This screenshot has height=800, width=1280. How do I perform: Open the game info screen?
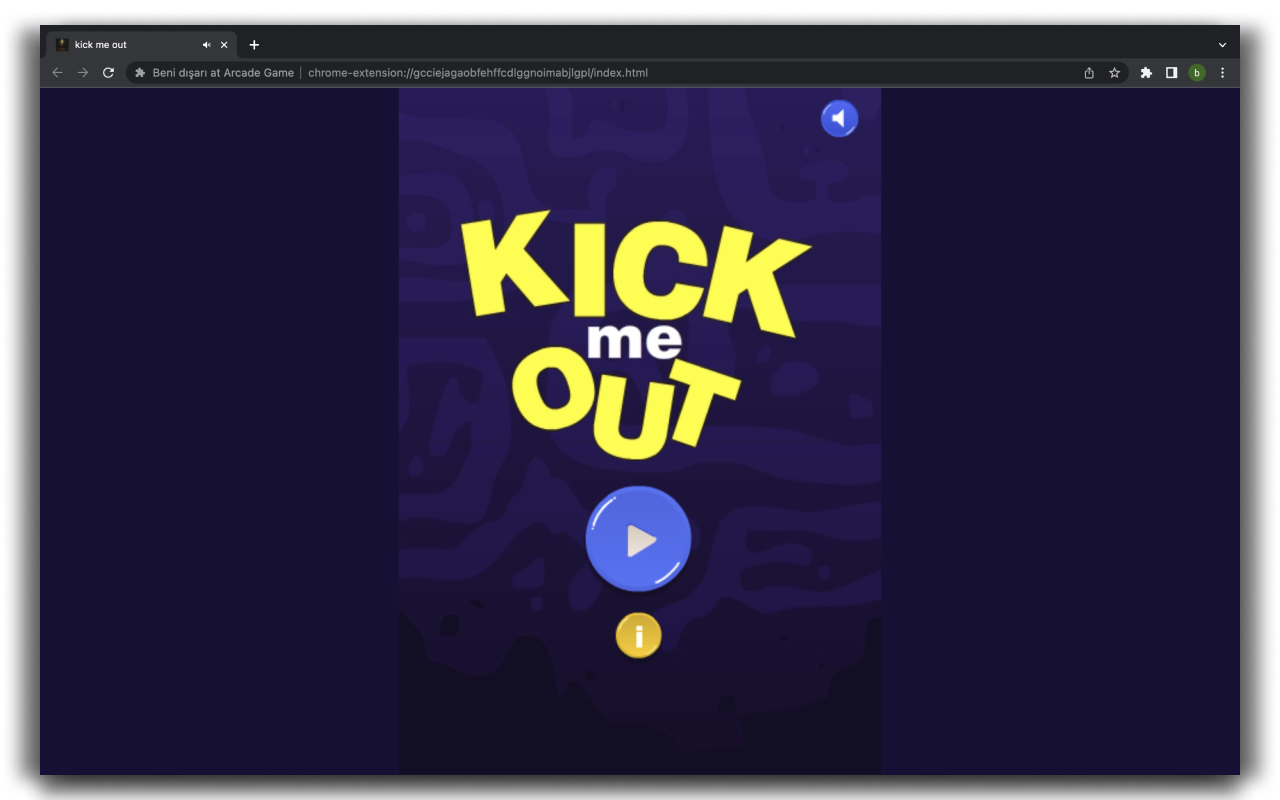[x=638, y=634]
